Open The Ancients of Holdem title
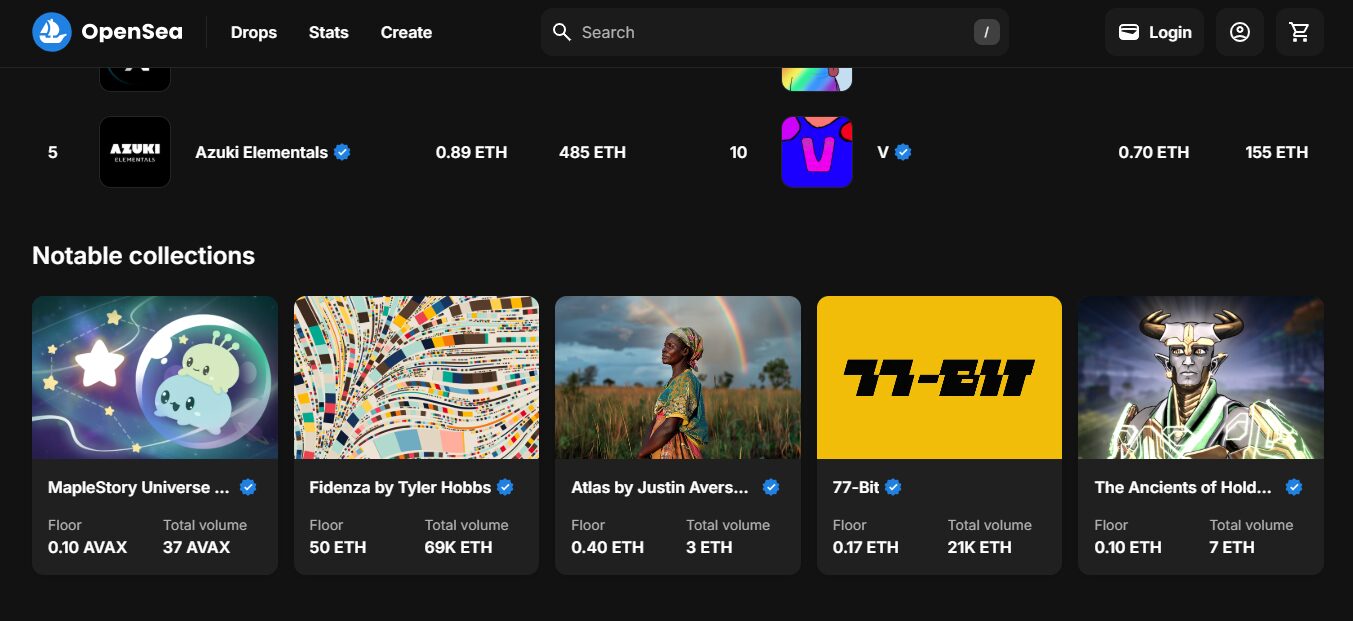Image resolution: width=1353 pixels, height=621 pixels. 1183,487
